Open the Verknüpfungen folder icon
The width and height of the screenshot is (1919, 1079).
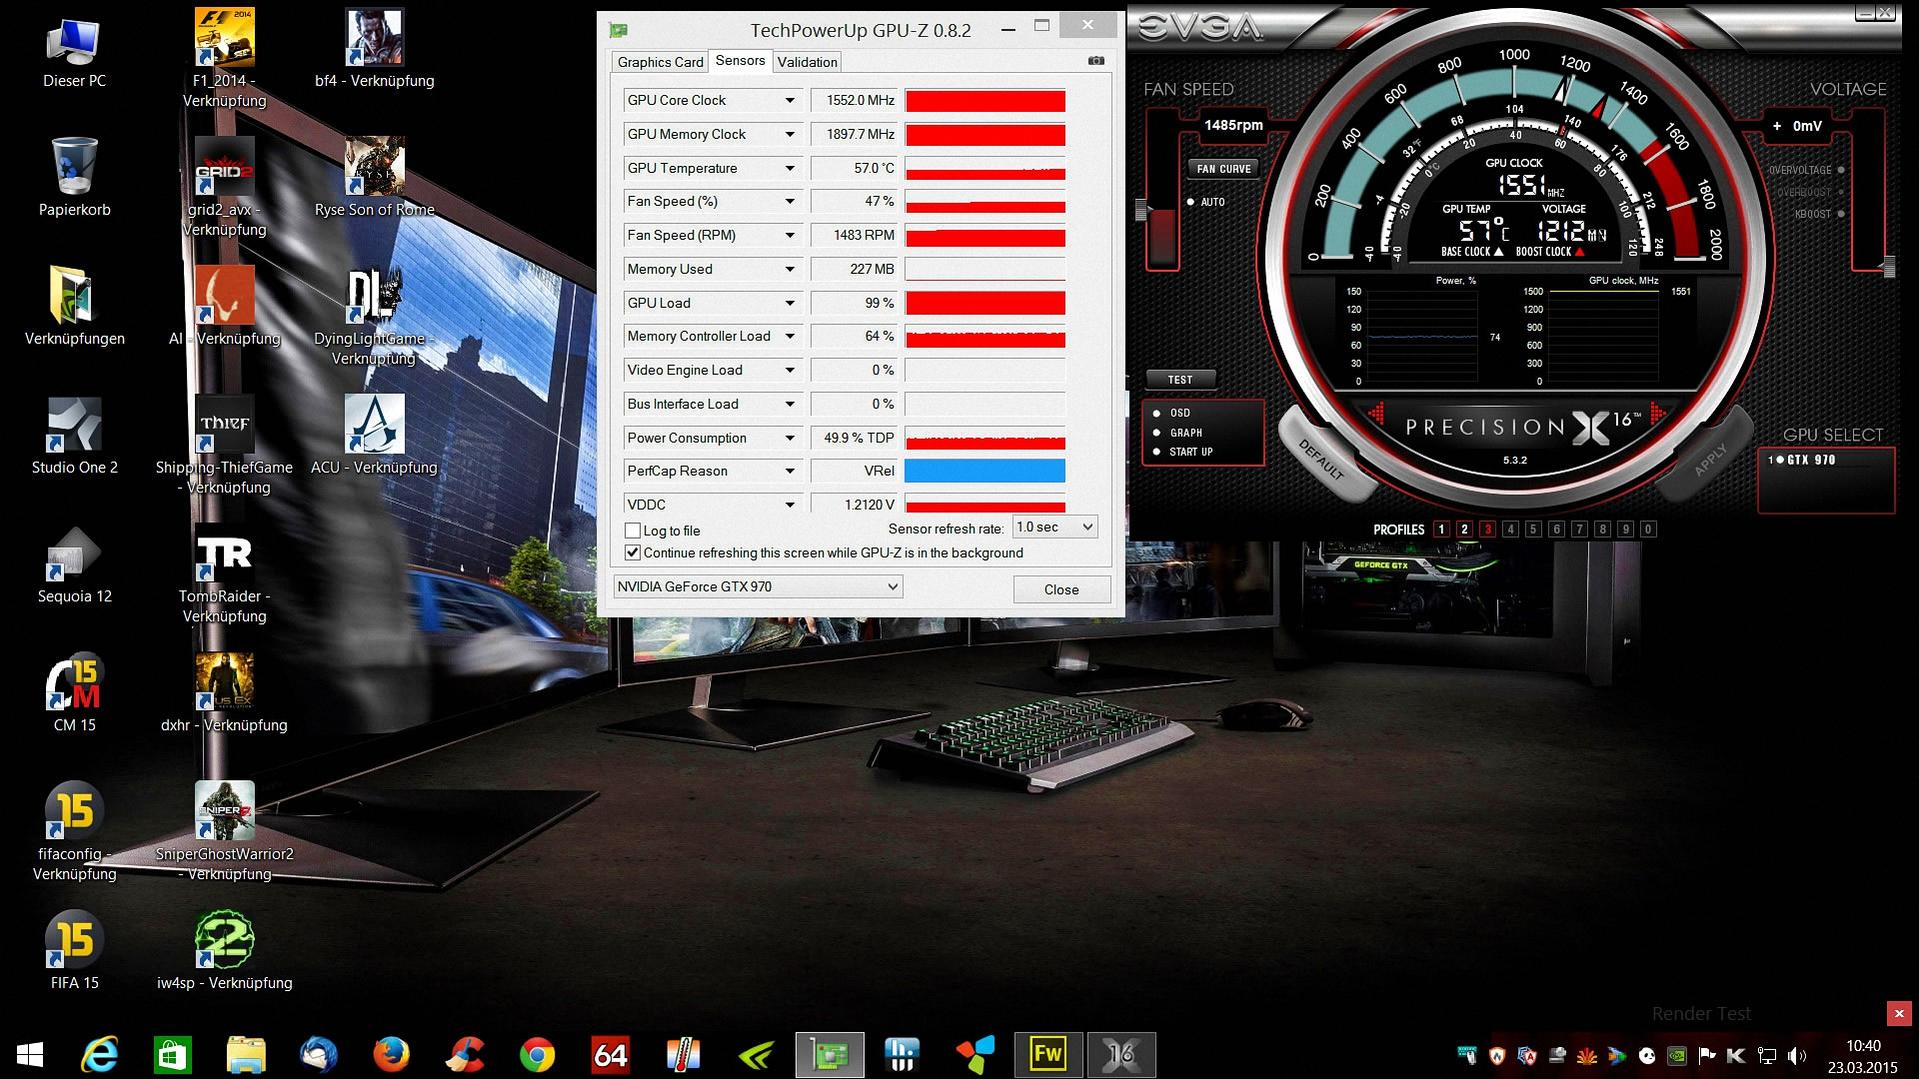74,295
